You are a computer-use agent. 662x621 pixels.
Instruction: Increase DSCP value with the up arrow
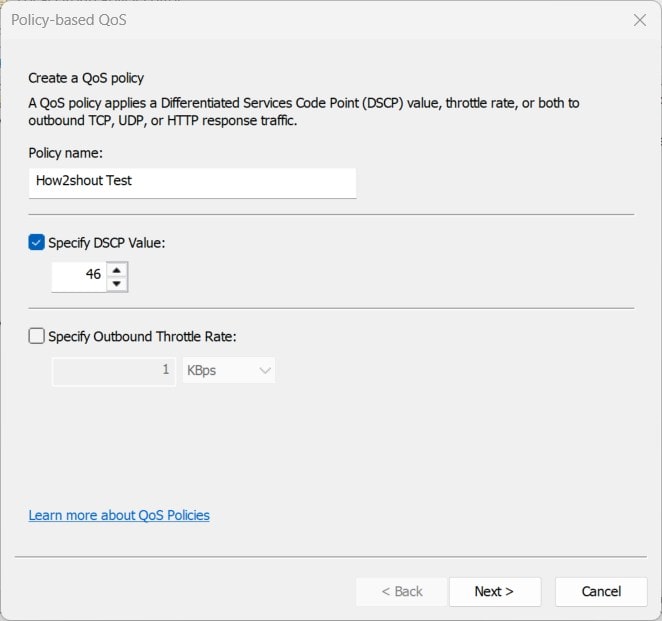pos(117,269)
